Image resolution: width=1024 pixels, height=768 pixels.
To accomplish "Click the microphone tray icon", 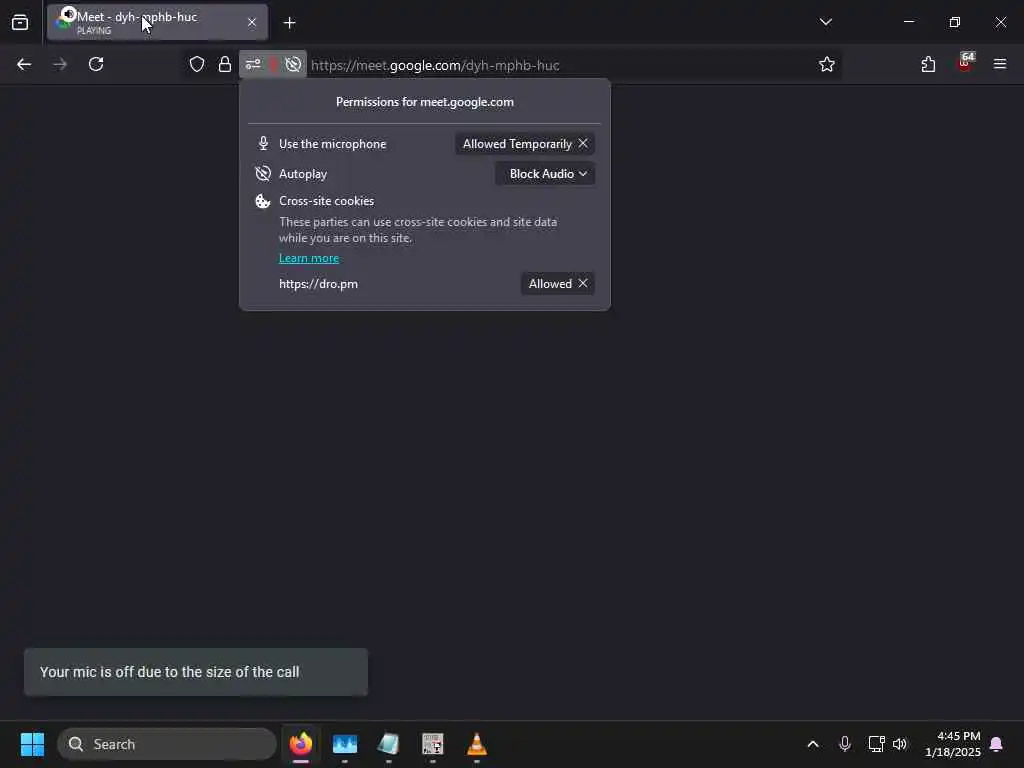I will (844, 744).
